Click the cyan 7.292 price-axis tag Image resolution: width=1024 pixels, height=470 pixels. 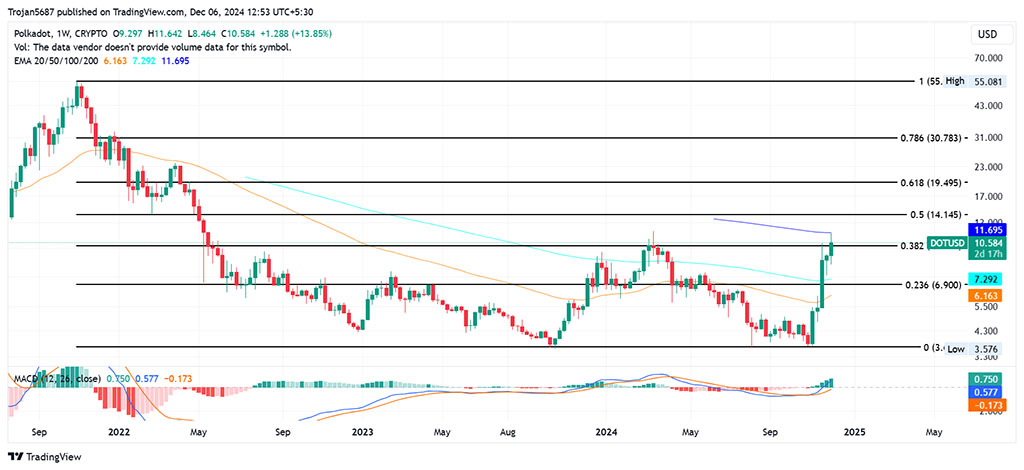coord(986,279)
